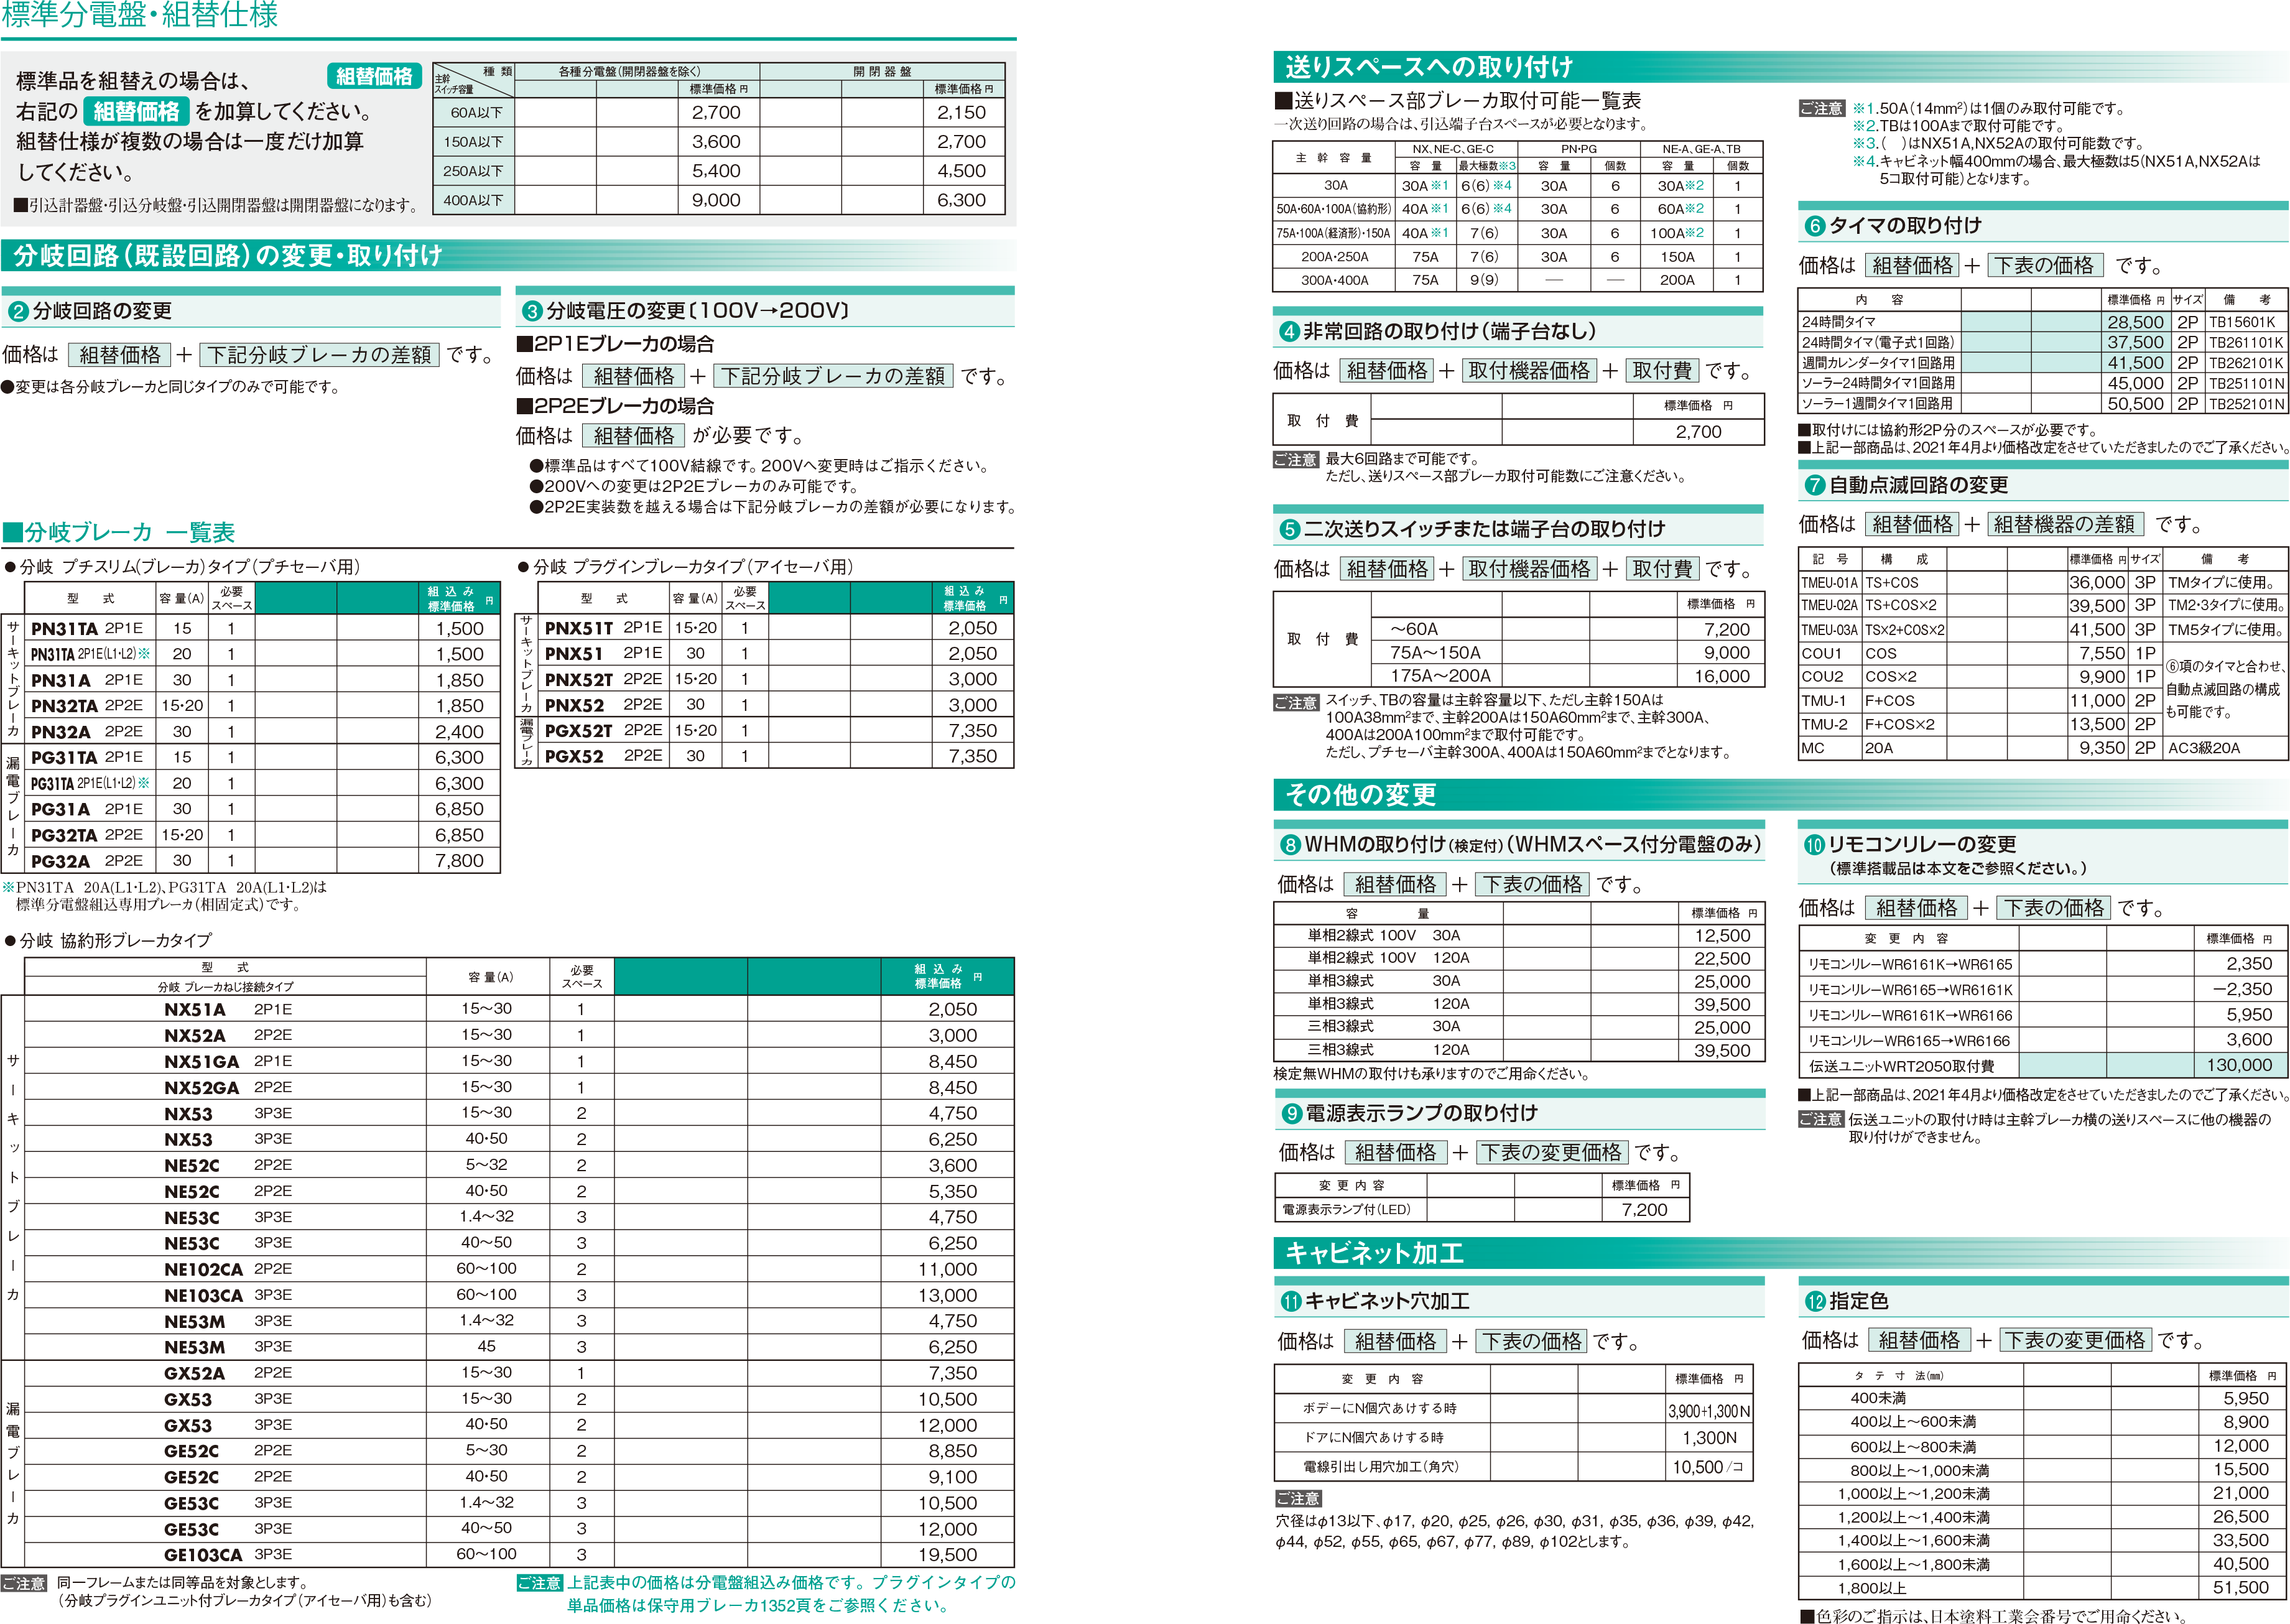The height and width of the screenshot is (1624, 2290).
Task: Click the NE103CA model name
Action: click(204, 1296)
